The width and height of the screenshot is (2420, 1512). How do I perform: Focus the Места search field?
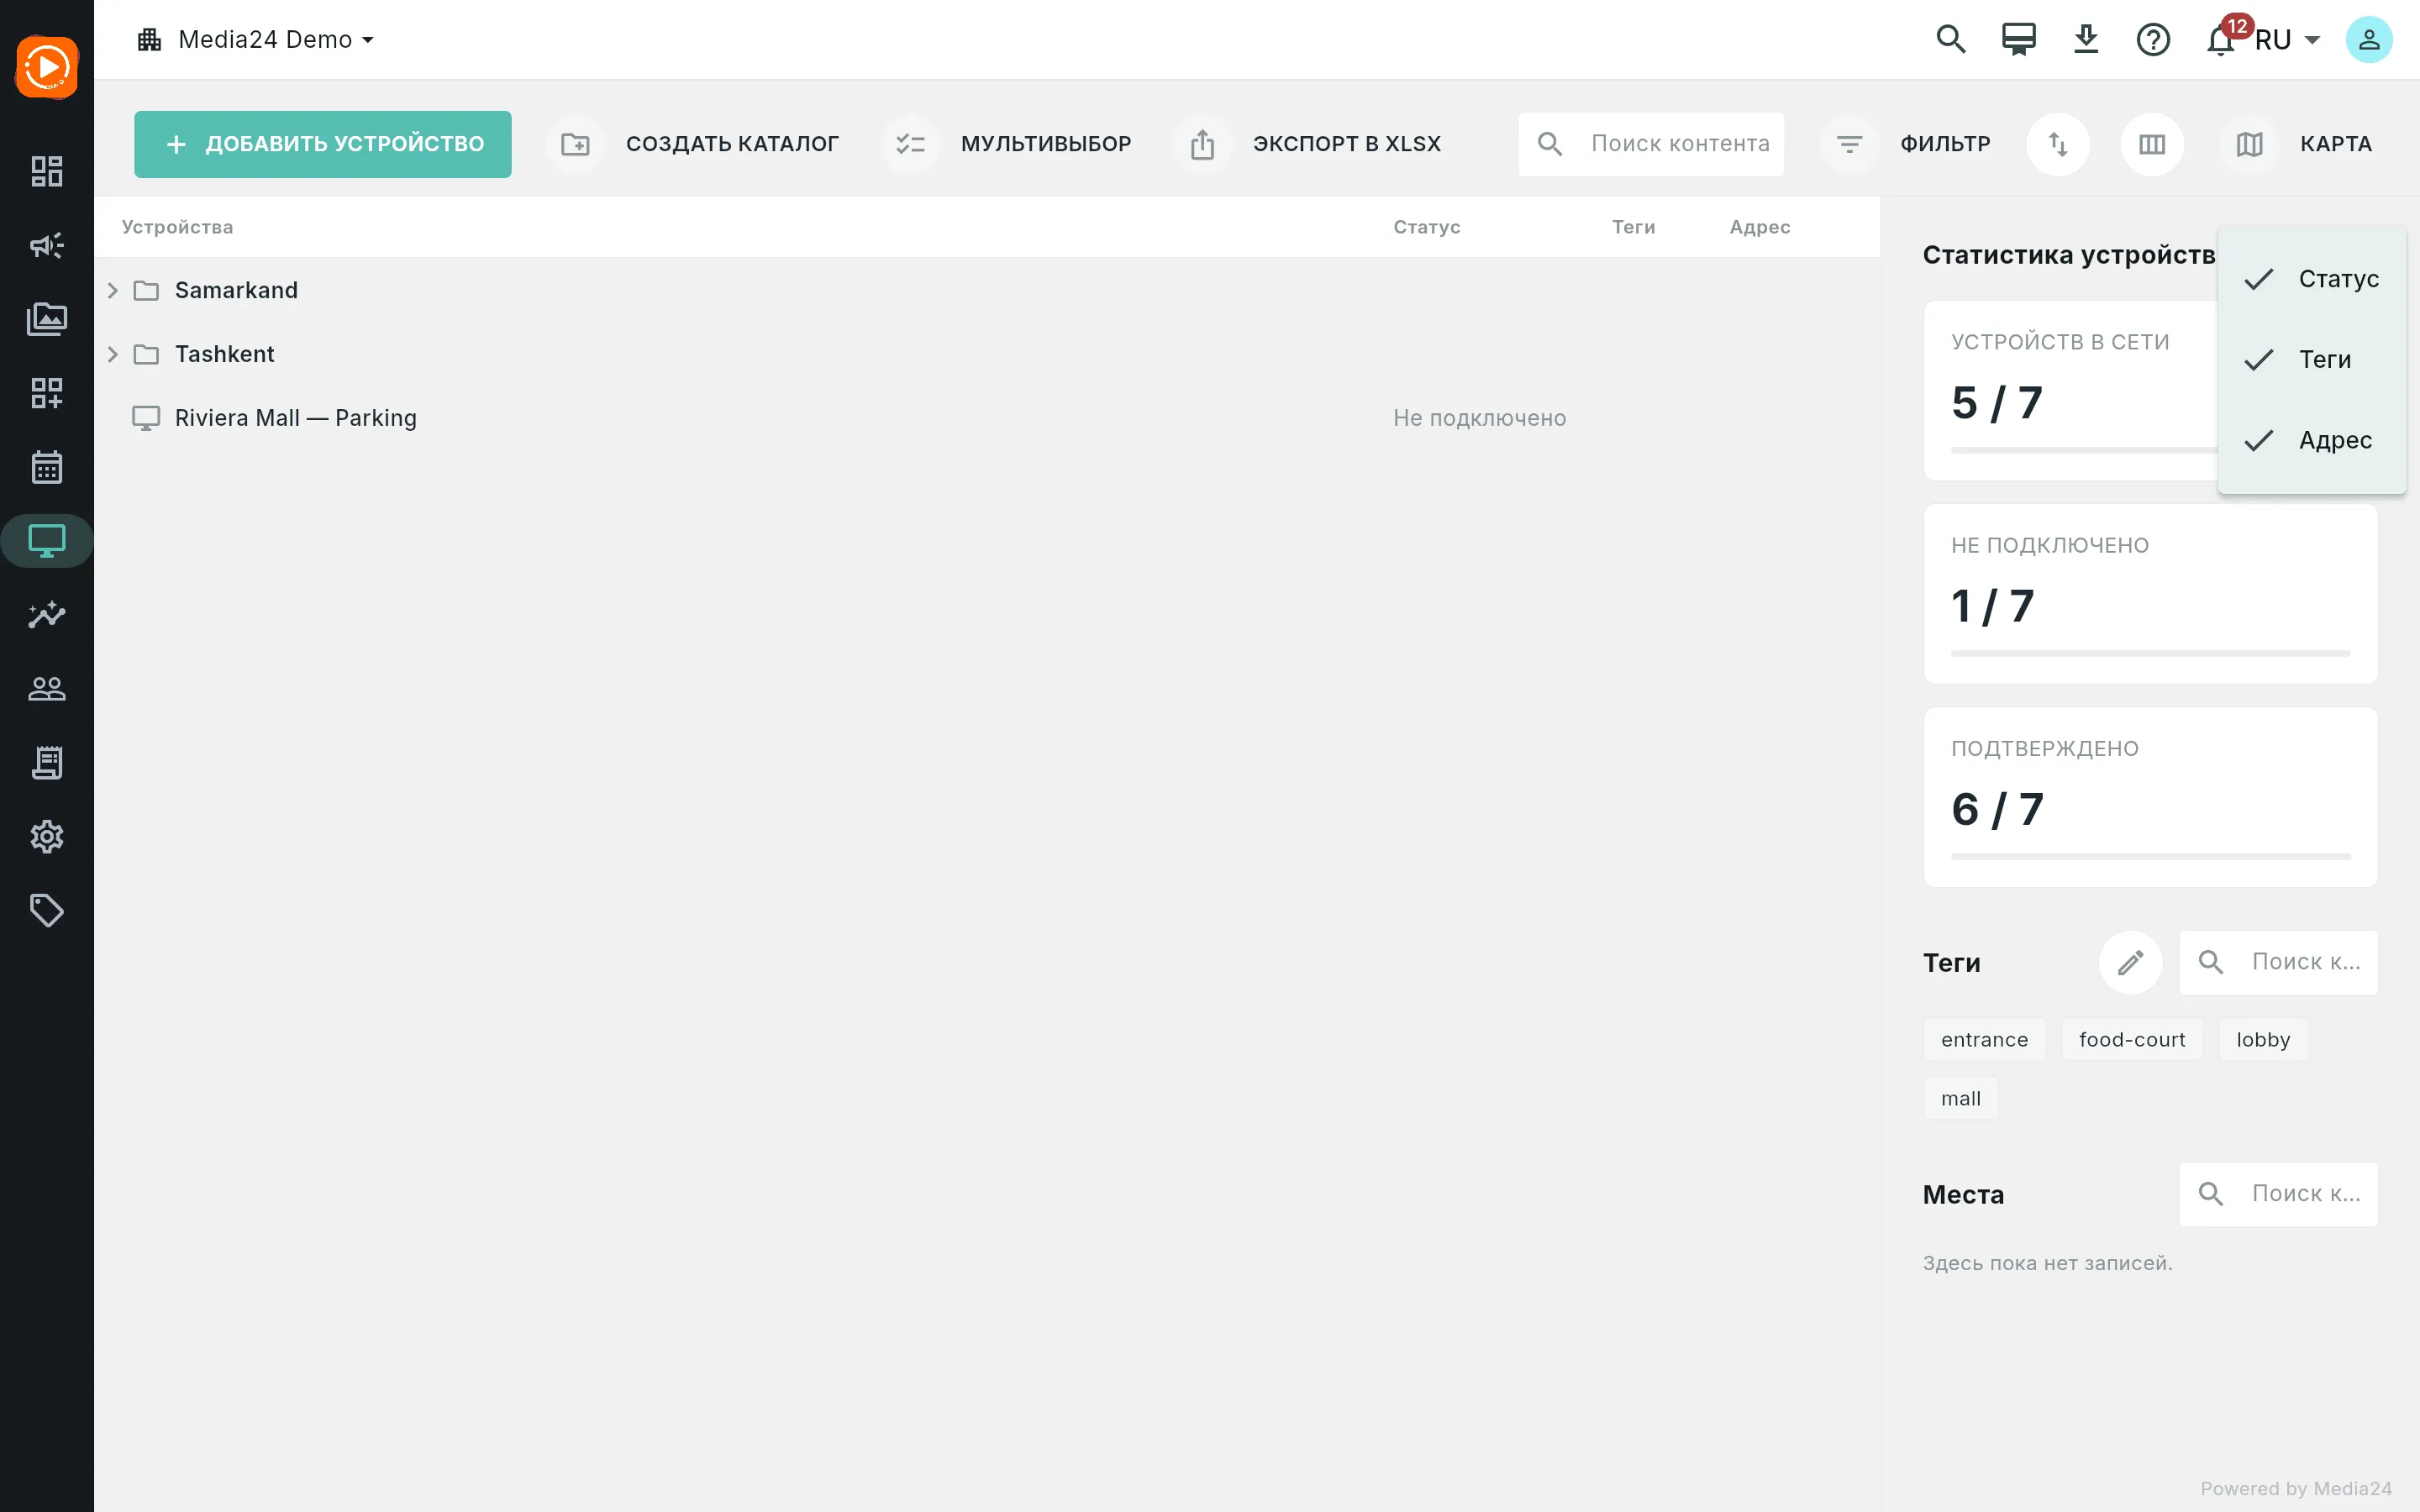[2278, 1194]
